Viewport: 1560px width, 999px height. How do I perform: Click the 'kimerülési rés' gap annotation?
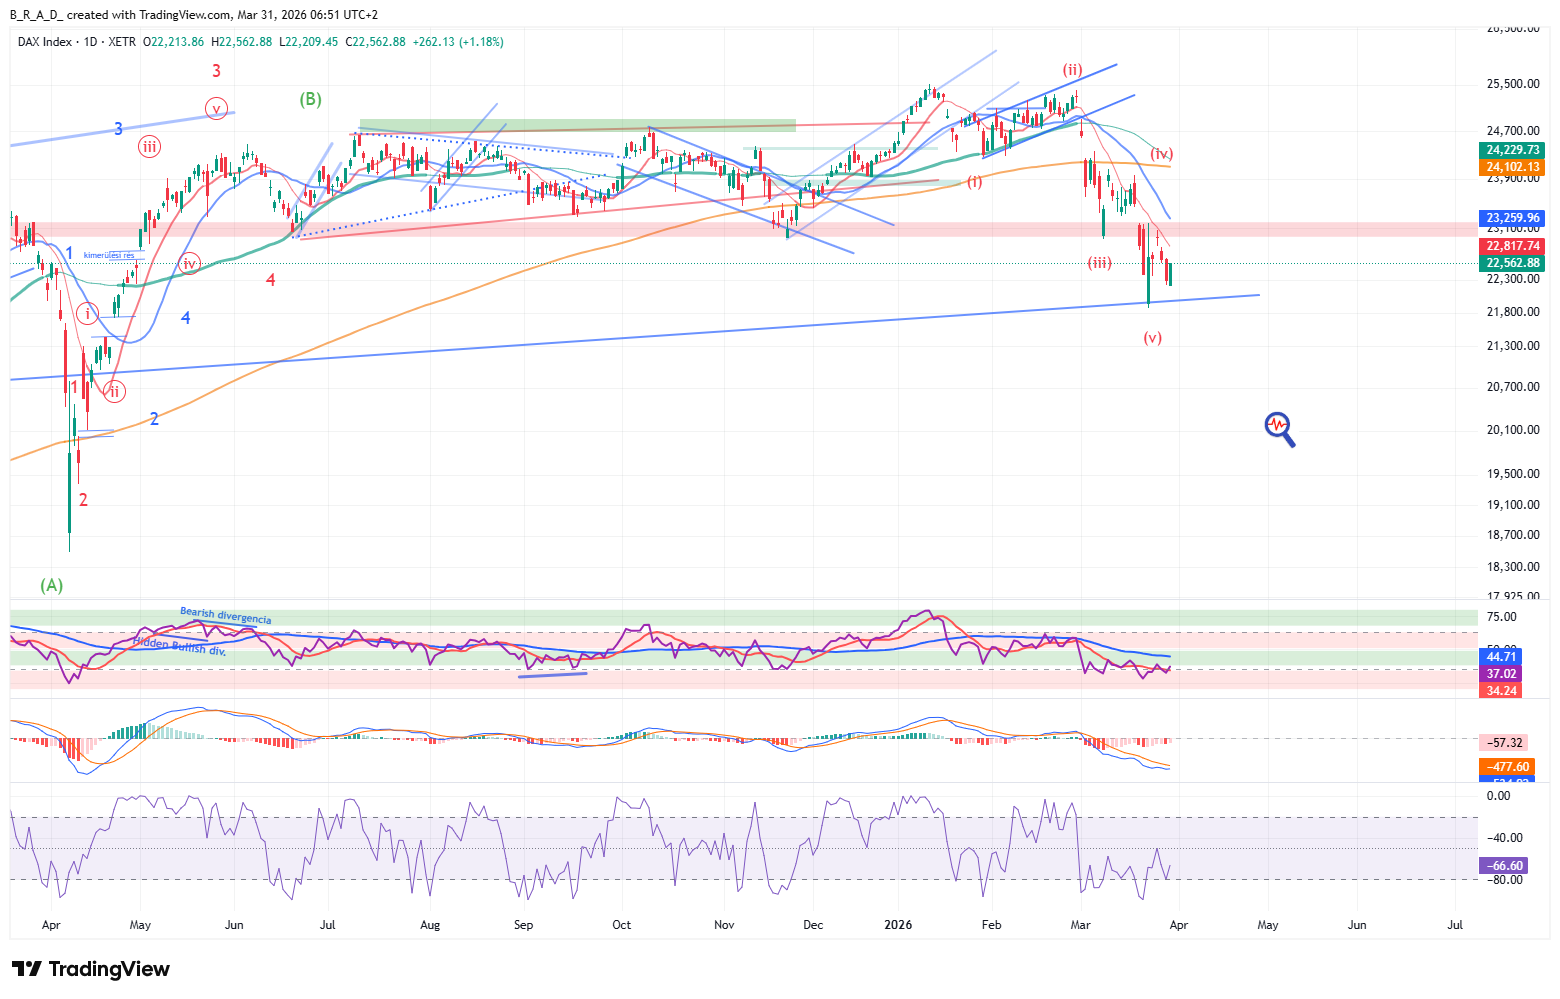tap(109, 256)
